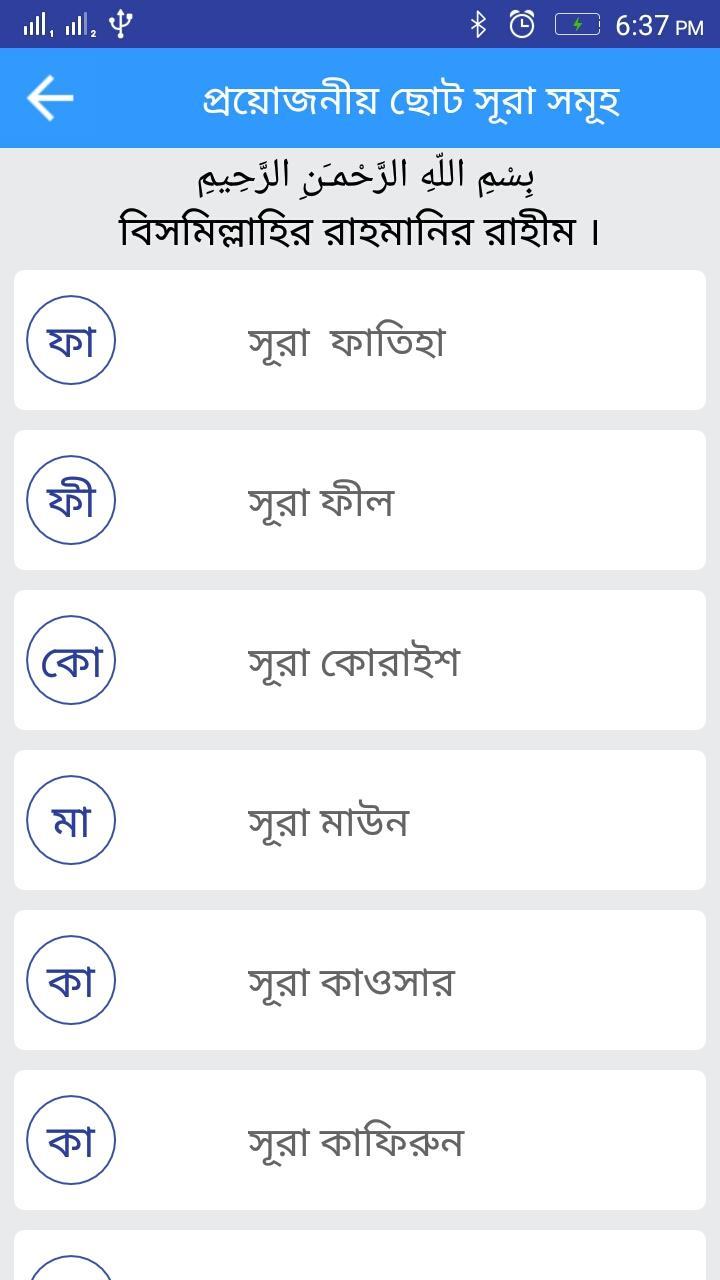
Task: Tap the battery charging indicator
Action: (577, 24)
